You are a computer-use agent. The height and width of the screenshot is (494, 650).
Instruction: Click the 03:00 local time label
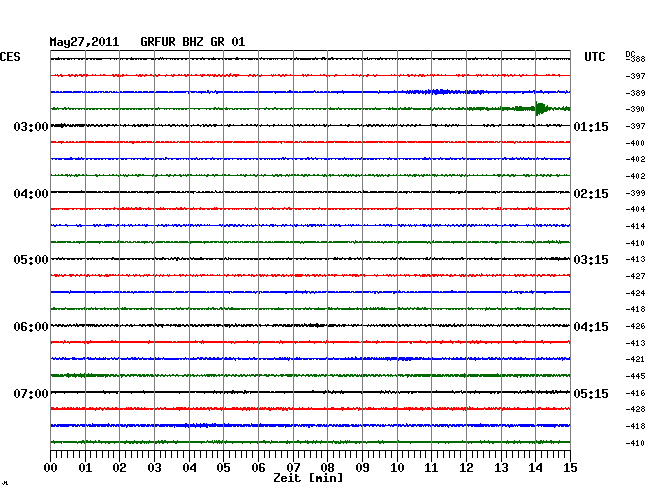tap(31, 126)
